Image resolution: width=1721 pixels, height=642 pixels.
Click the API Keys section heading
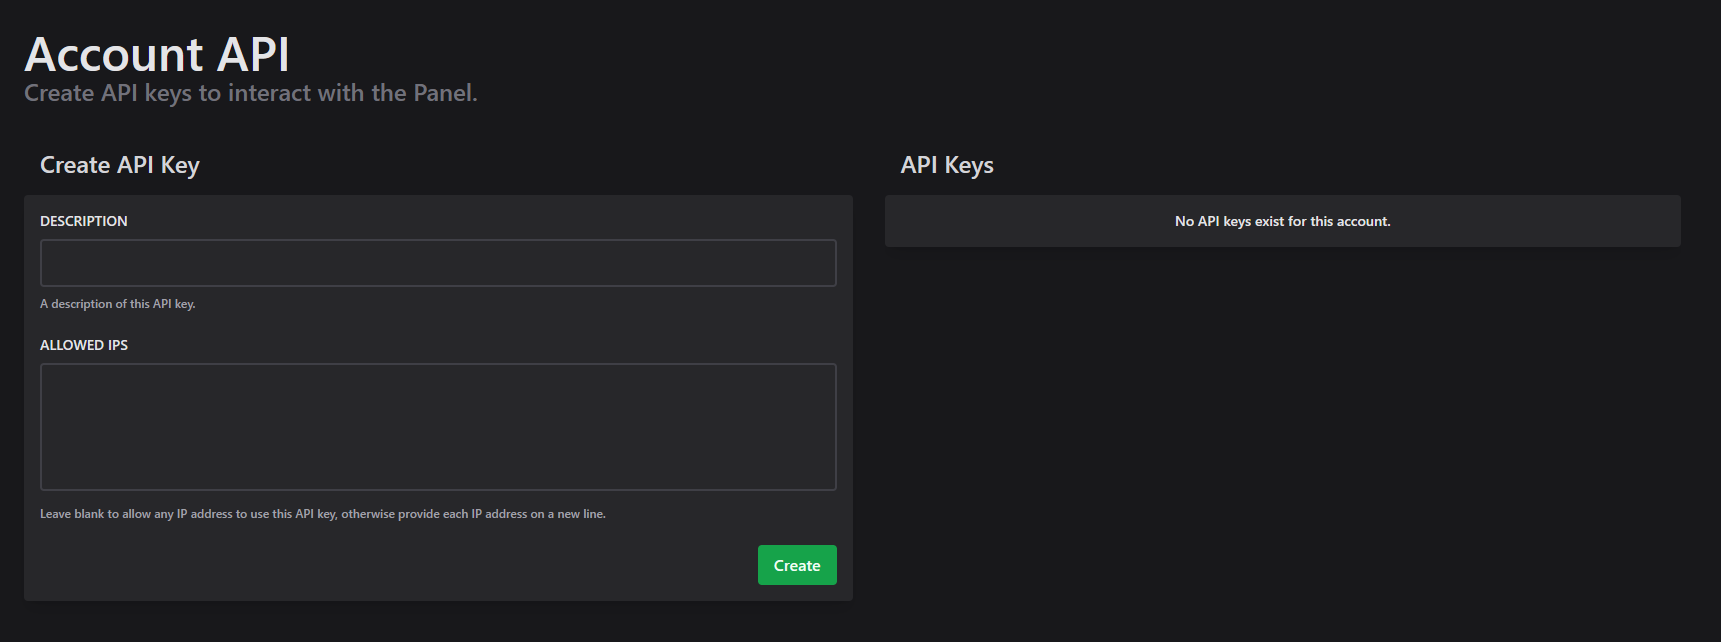coord(947,165)
